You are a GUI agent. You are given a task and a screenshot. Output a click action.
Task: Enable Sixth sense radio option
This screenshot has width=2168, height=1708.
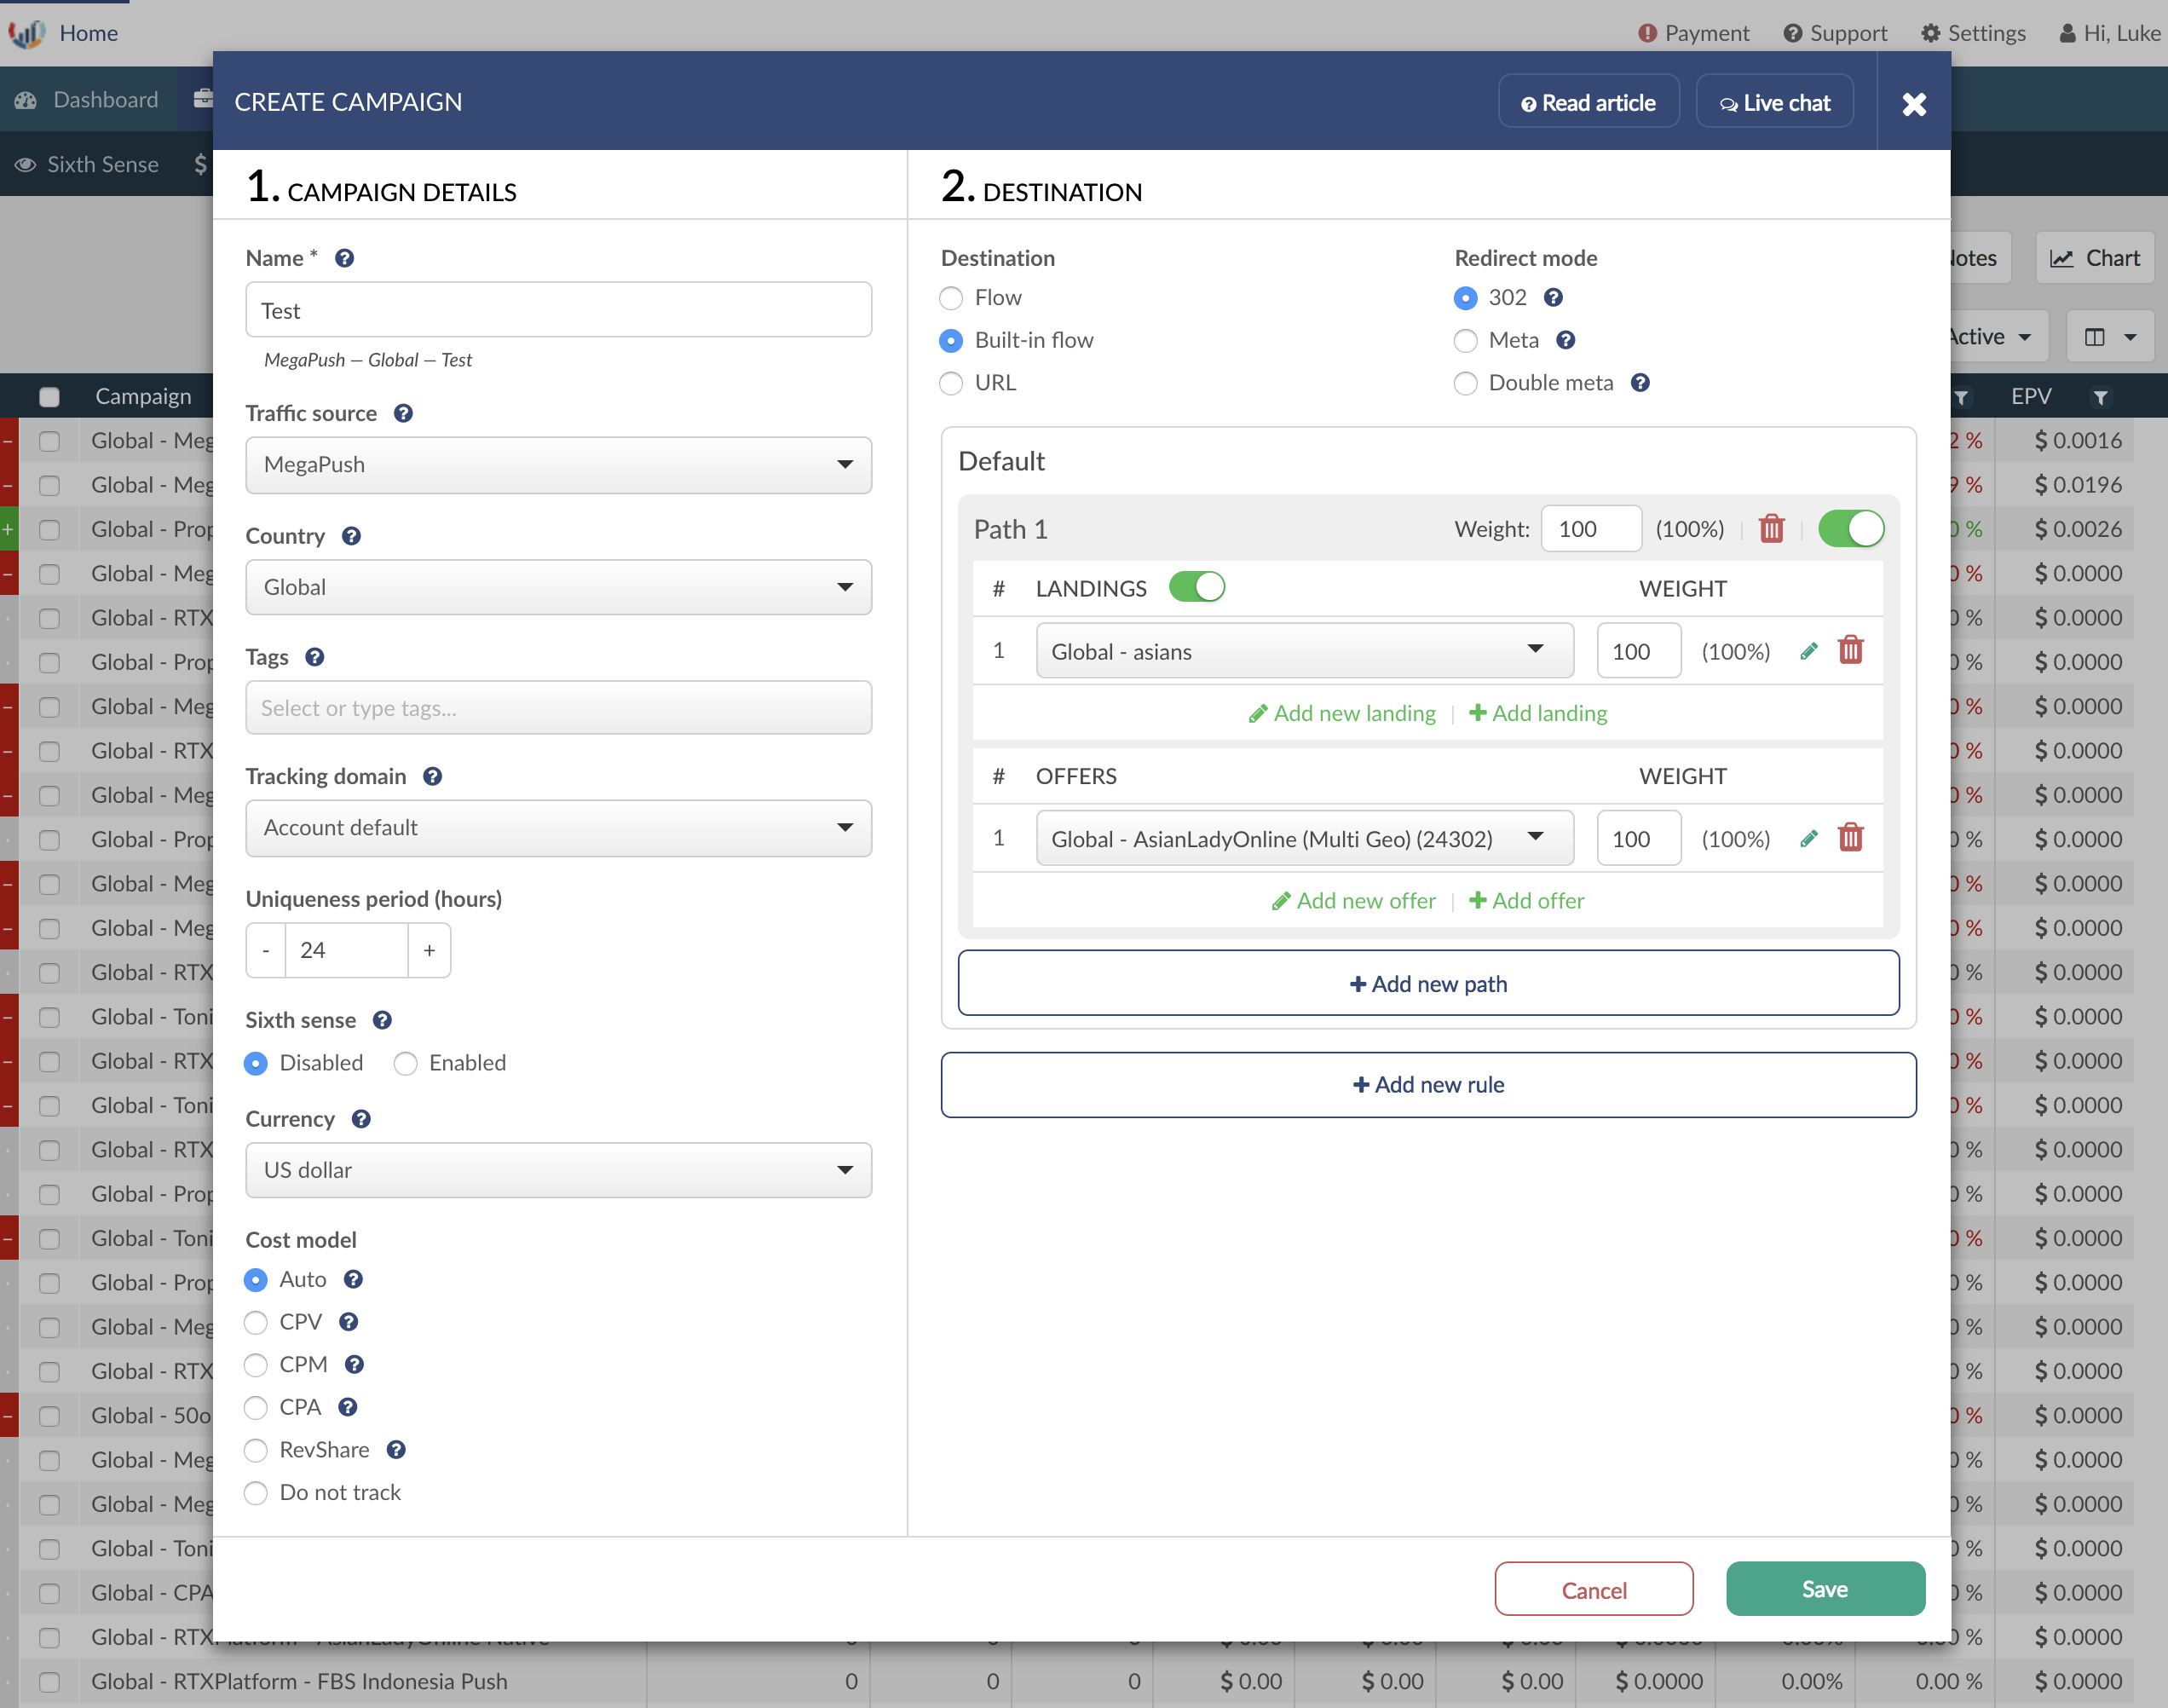tap(405, 1063)
